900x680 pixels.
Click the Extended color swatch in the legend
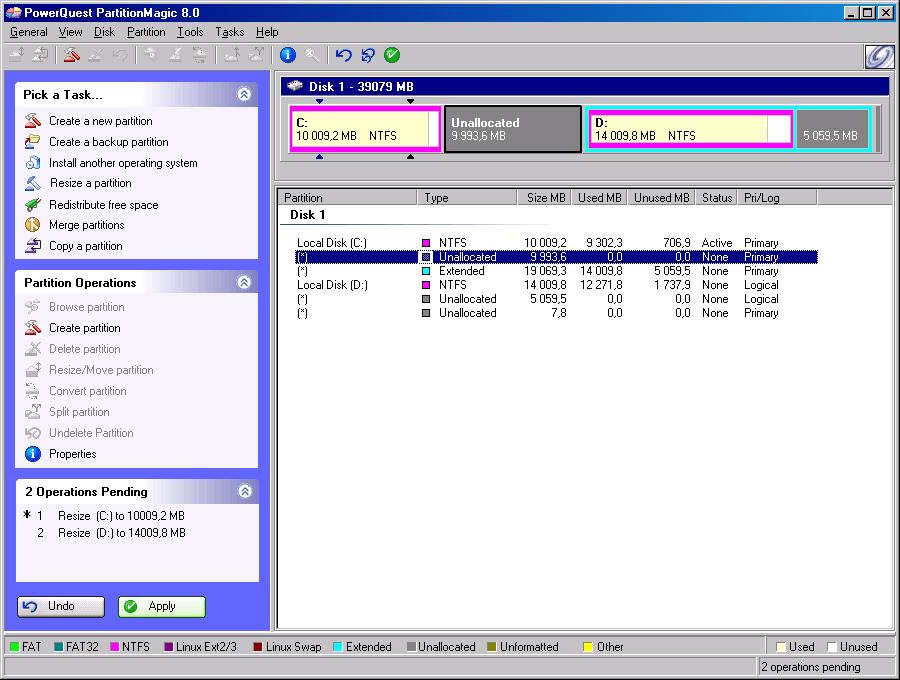[338, 647]
